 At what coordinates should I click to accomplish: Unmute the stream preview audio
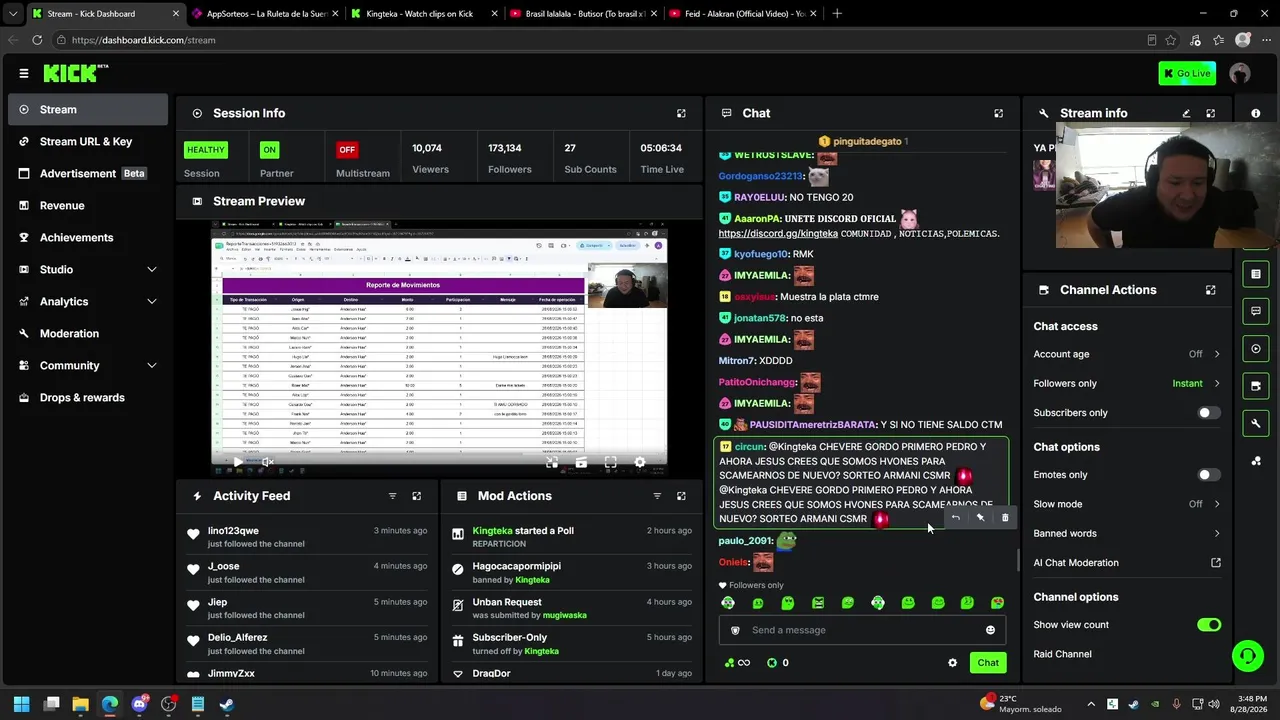[x=267, y=462]
